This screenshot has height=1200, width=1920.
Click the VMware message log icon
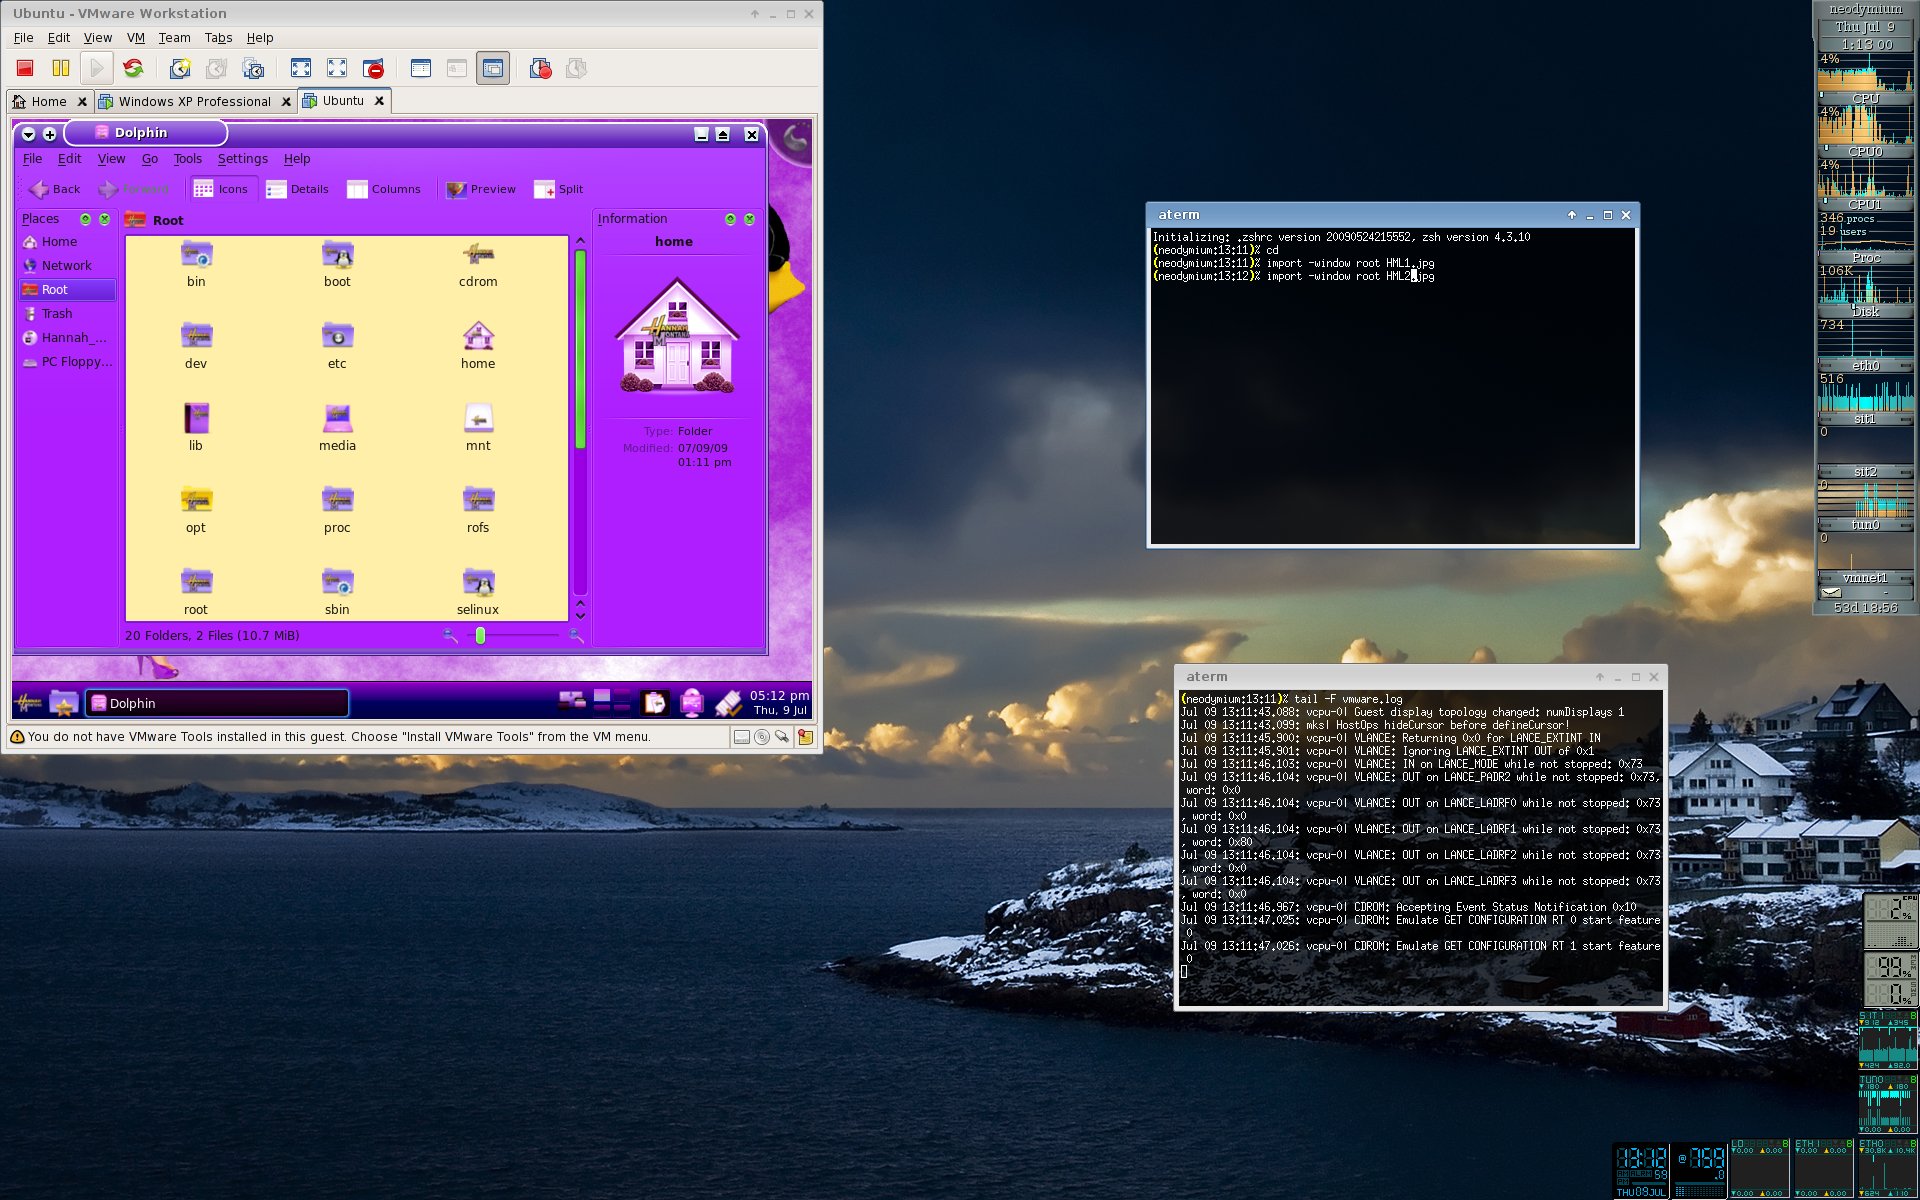point(805,737)
